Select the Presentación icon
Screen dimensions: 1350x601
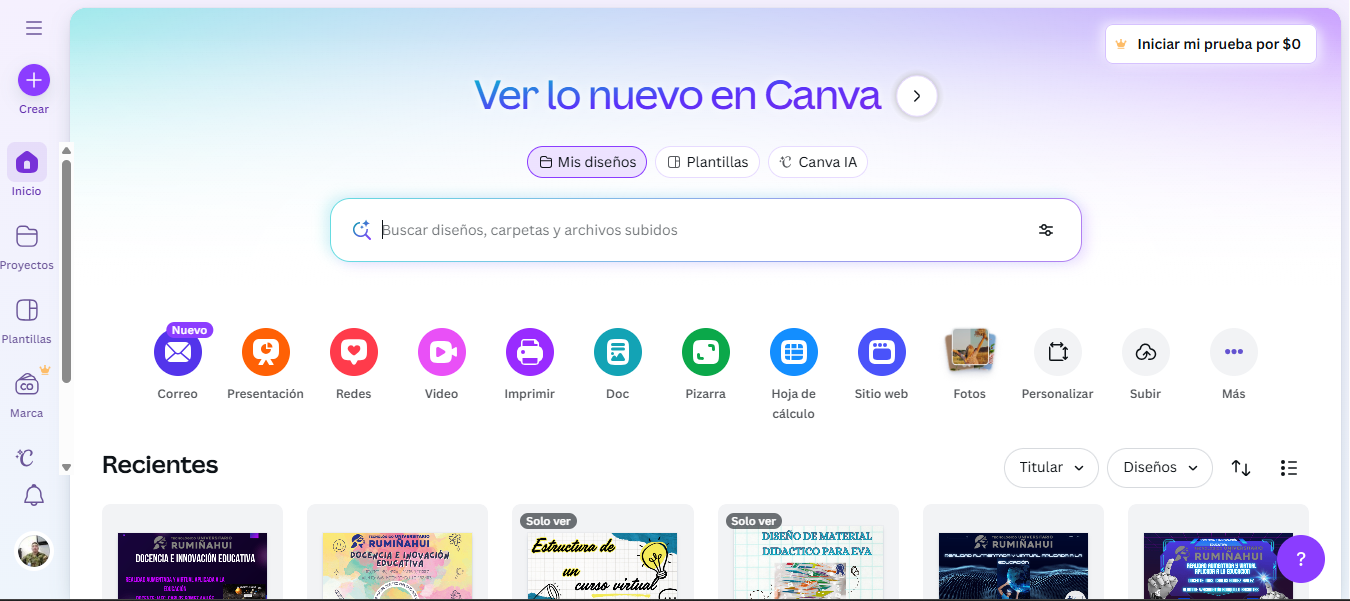tap(266, 352)
